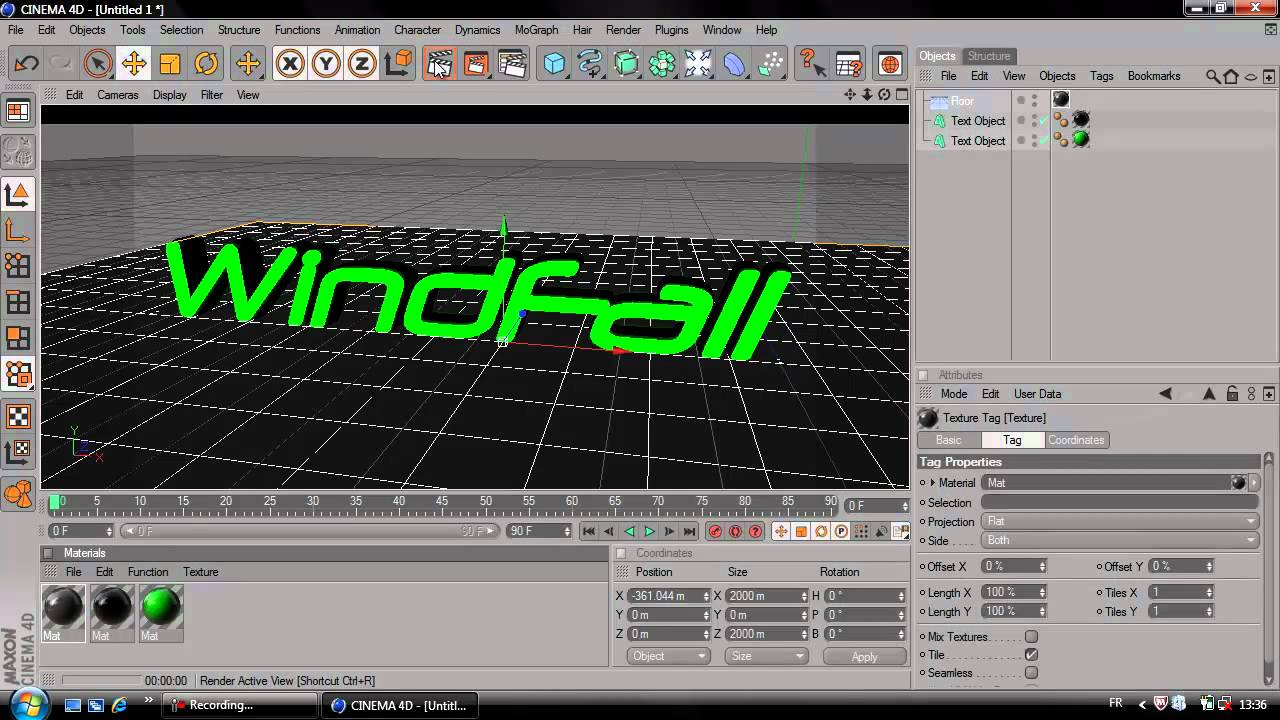Select the Rotate tool
The height and width of the screenshot is (720, 1280).
pos(205,65)
